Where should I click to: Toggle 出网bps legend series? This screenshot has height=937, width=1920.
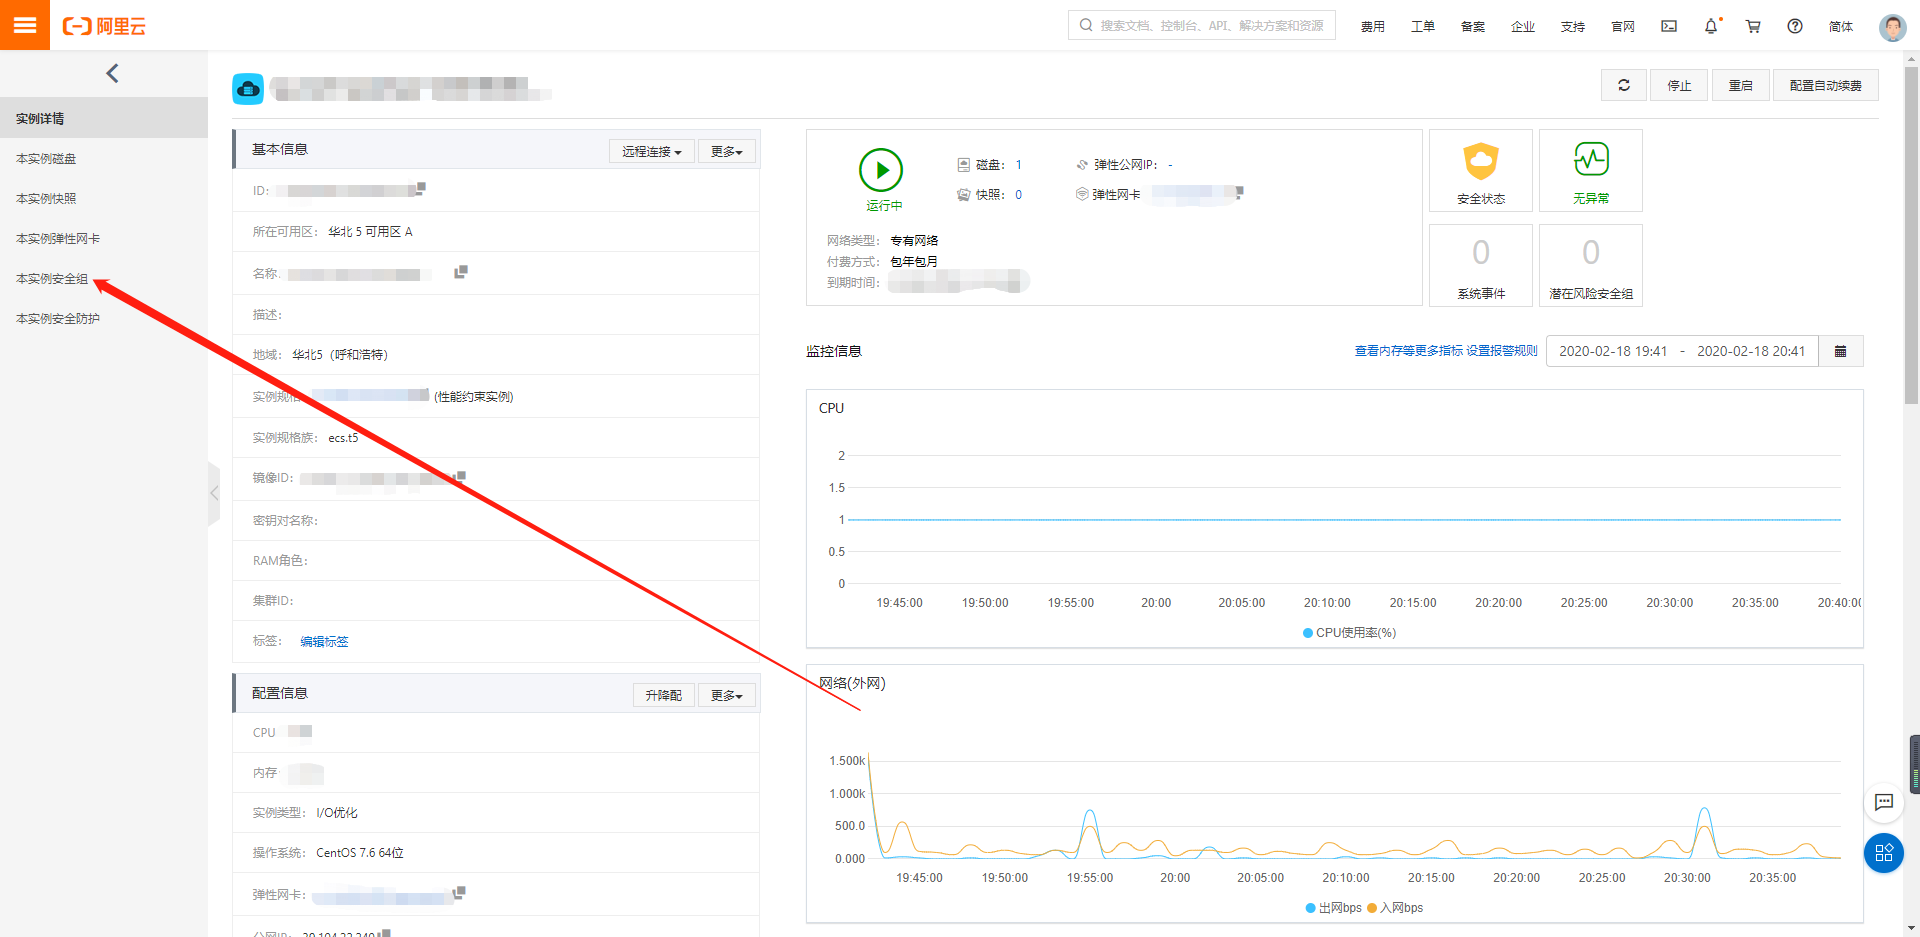[x=1334, y=907]
